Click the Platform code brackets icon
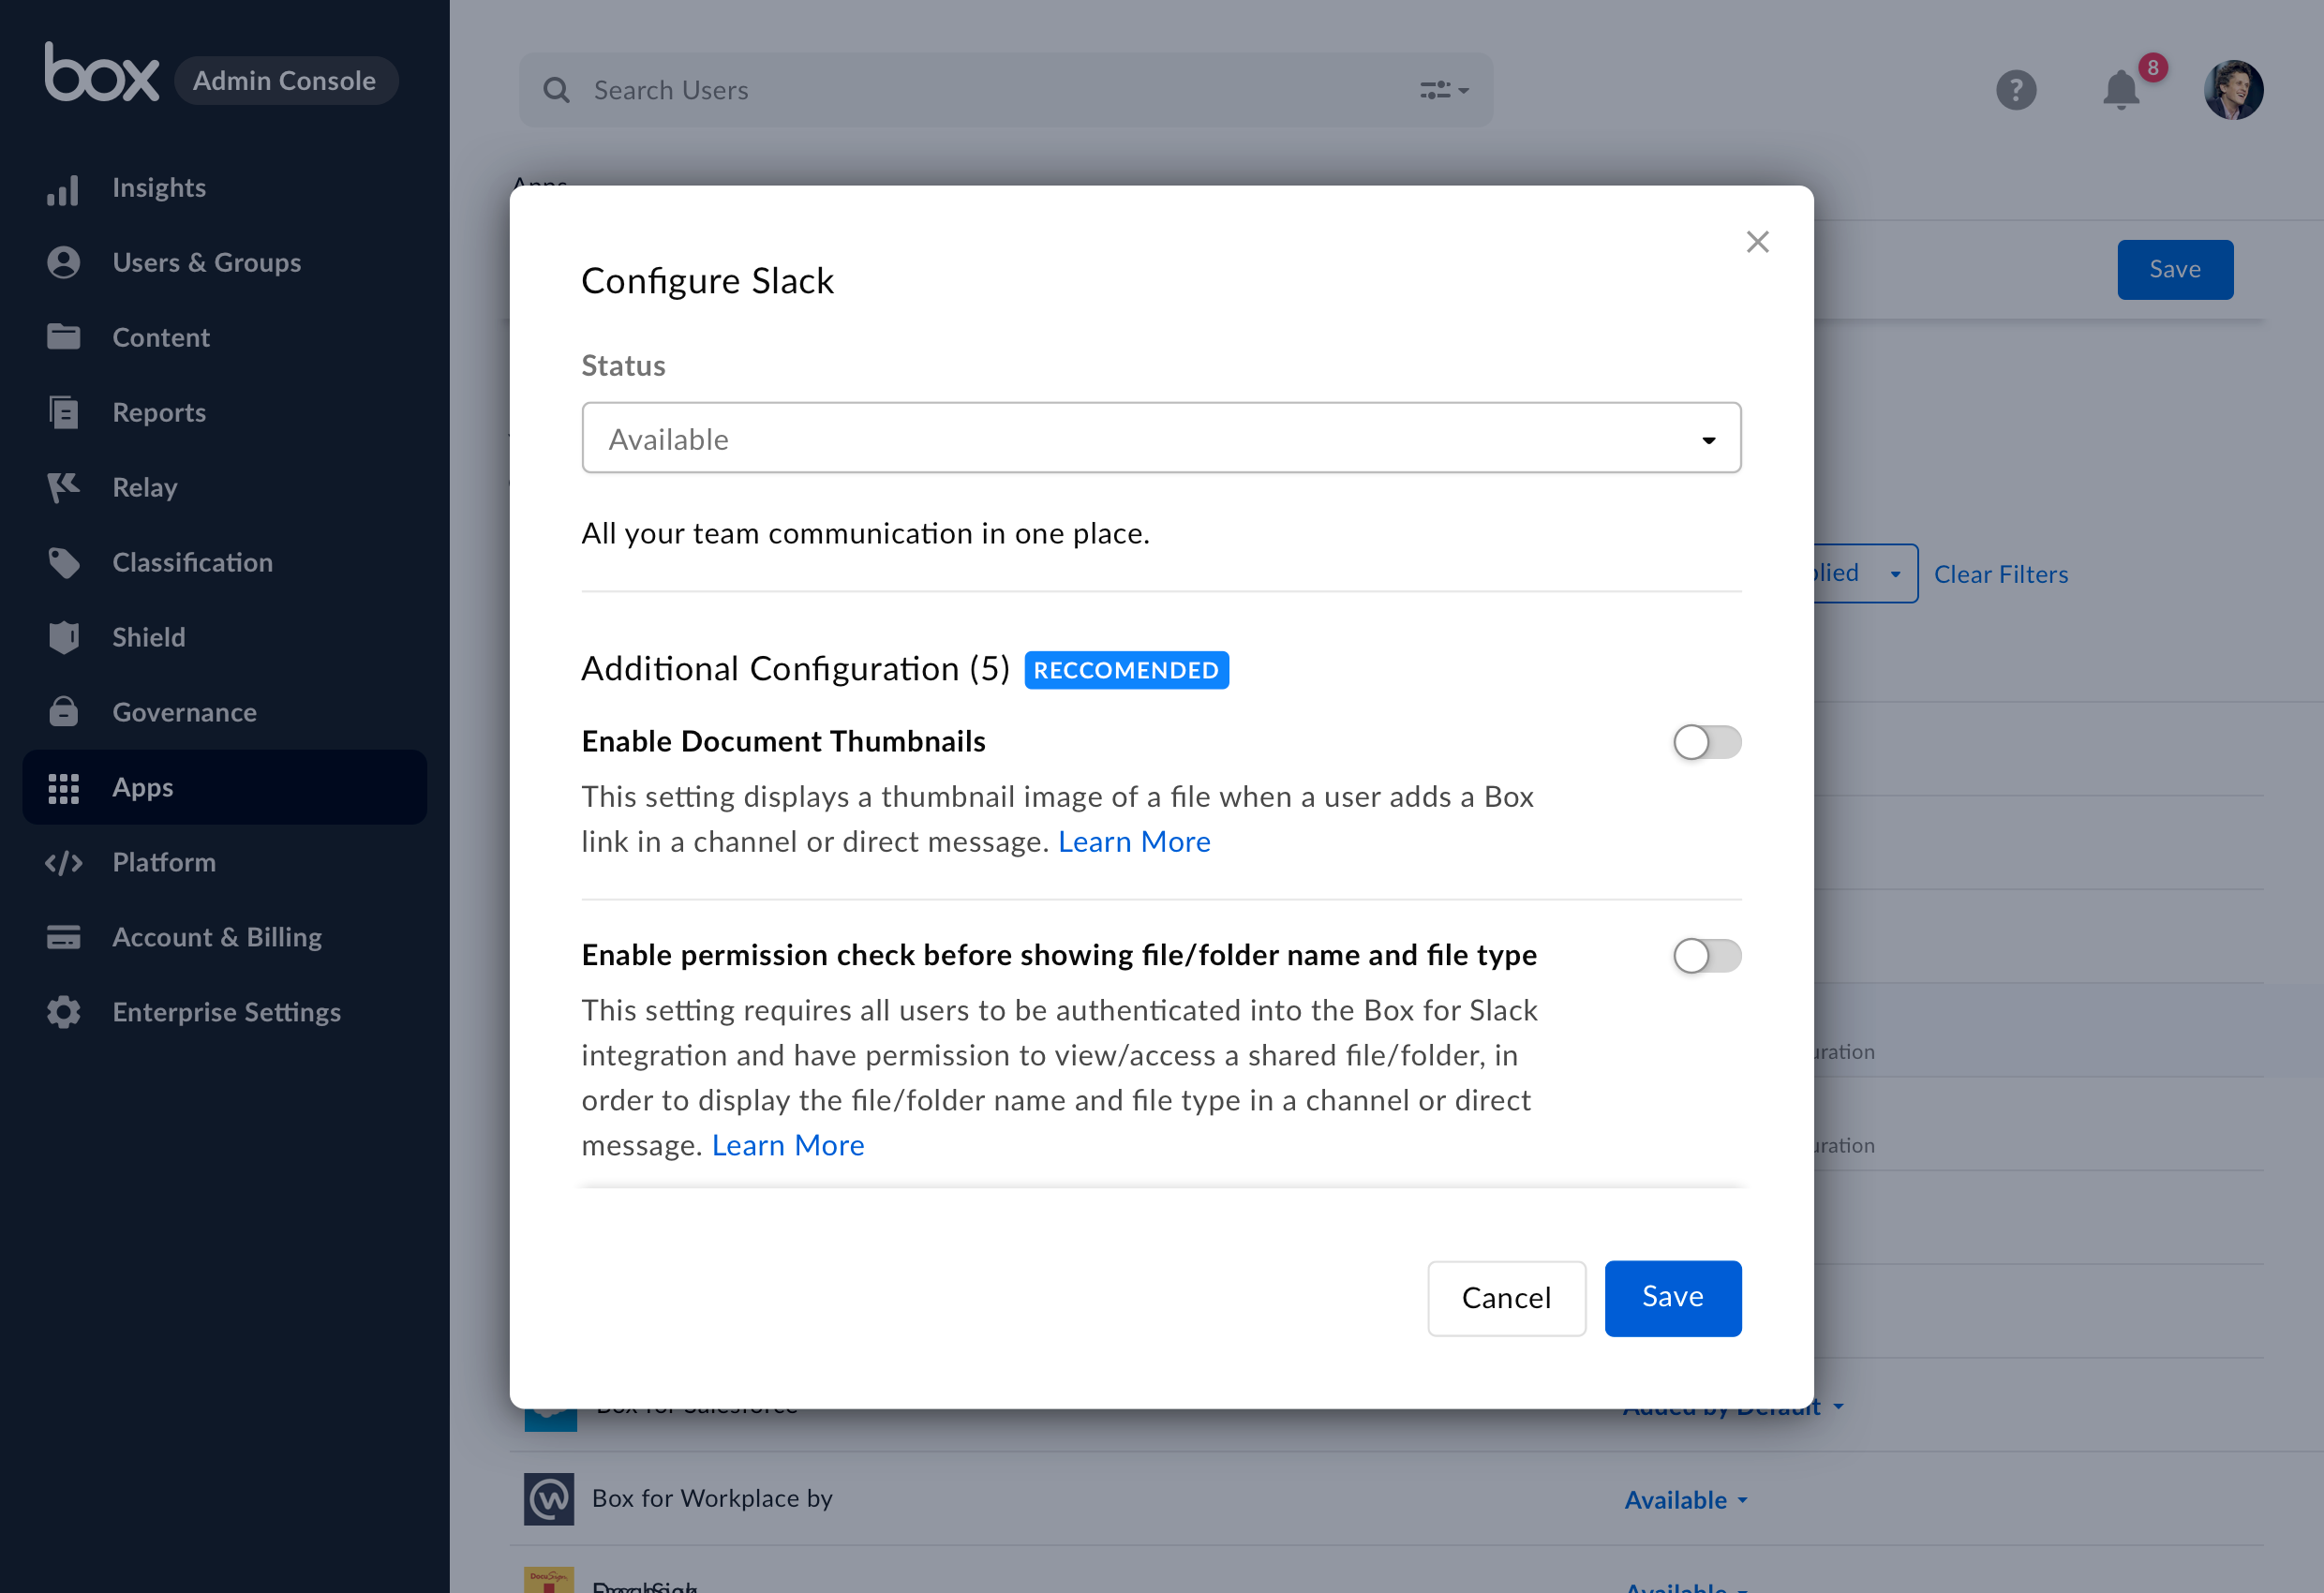This screenshot has height=1593, width=2324. (63, 862)
